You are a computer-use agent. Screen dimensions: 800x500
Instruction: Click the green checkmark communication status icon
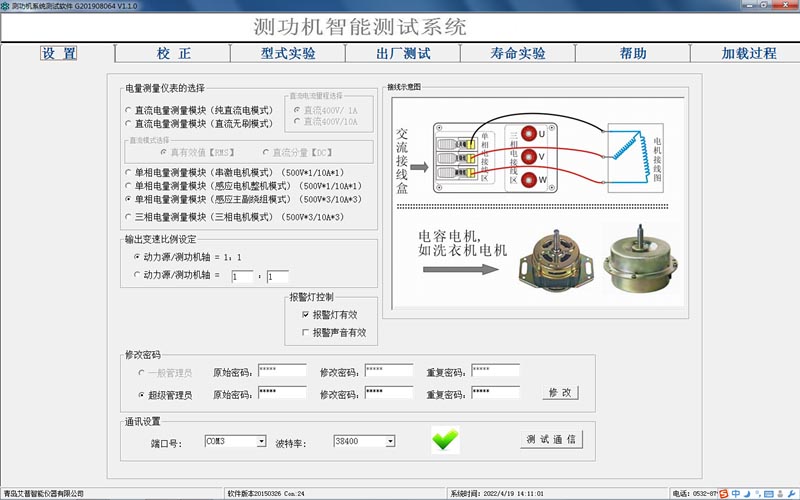point(445,439)
